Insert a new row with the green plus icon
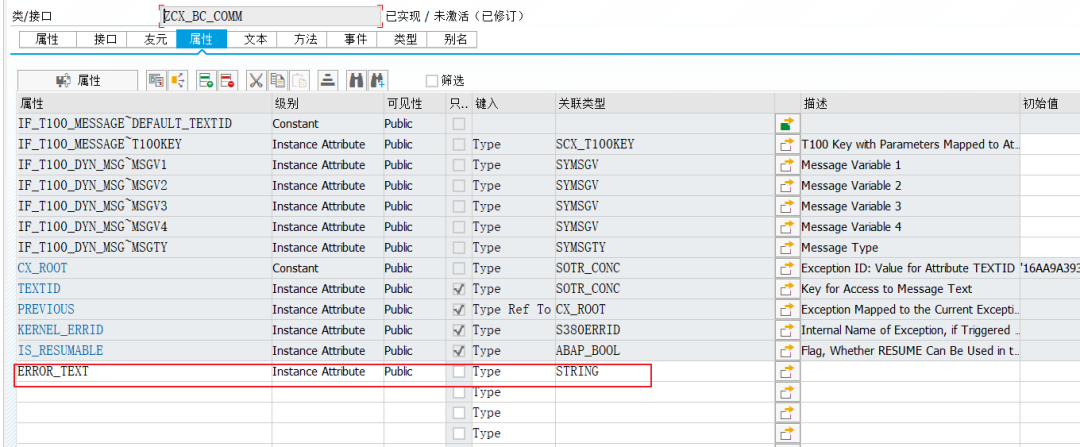This screenshot has height=447, width=1080. pyautogui.click(x=206, y=81)
